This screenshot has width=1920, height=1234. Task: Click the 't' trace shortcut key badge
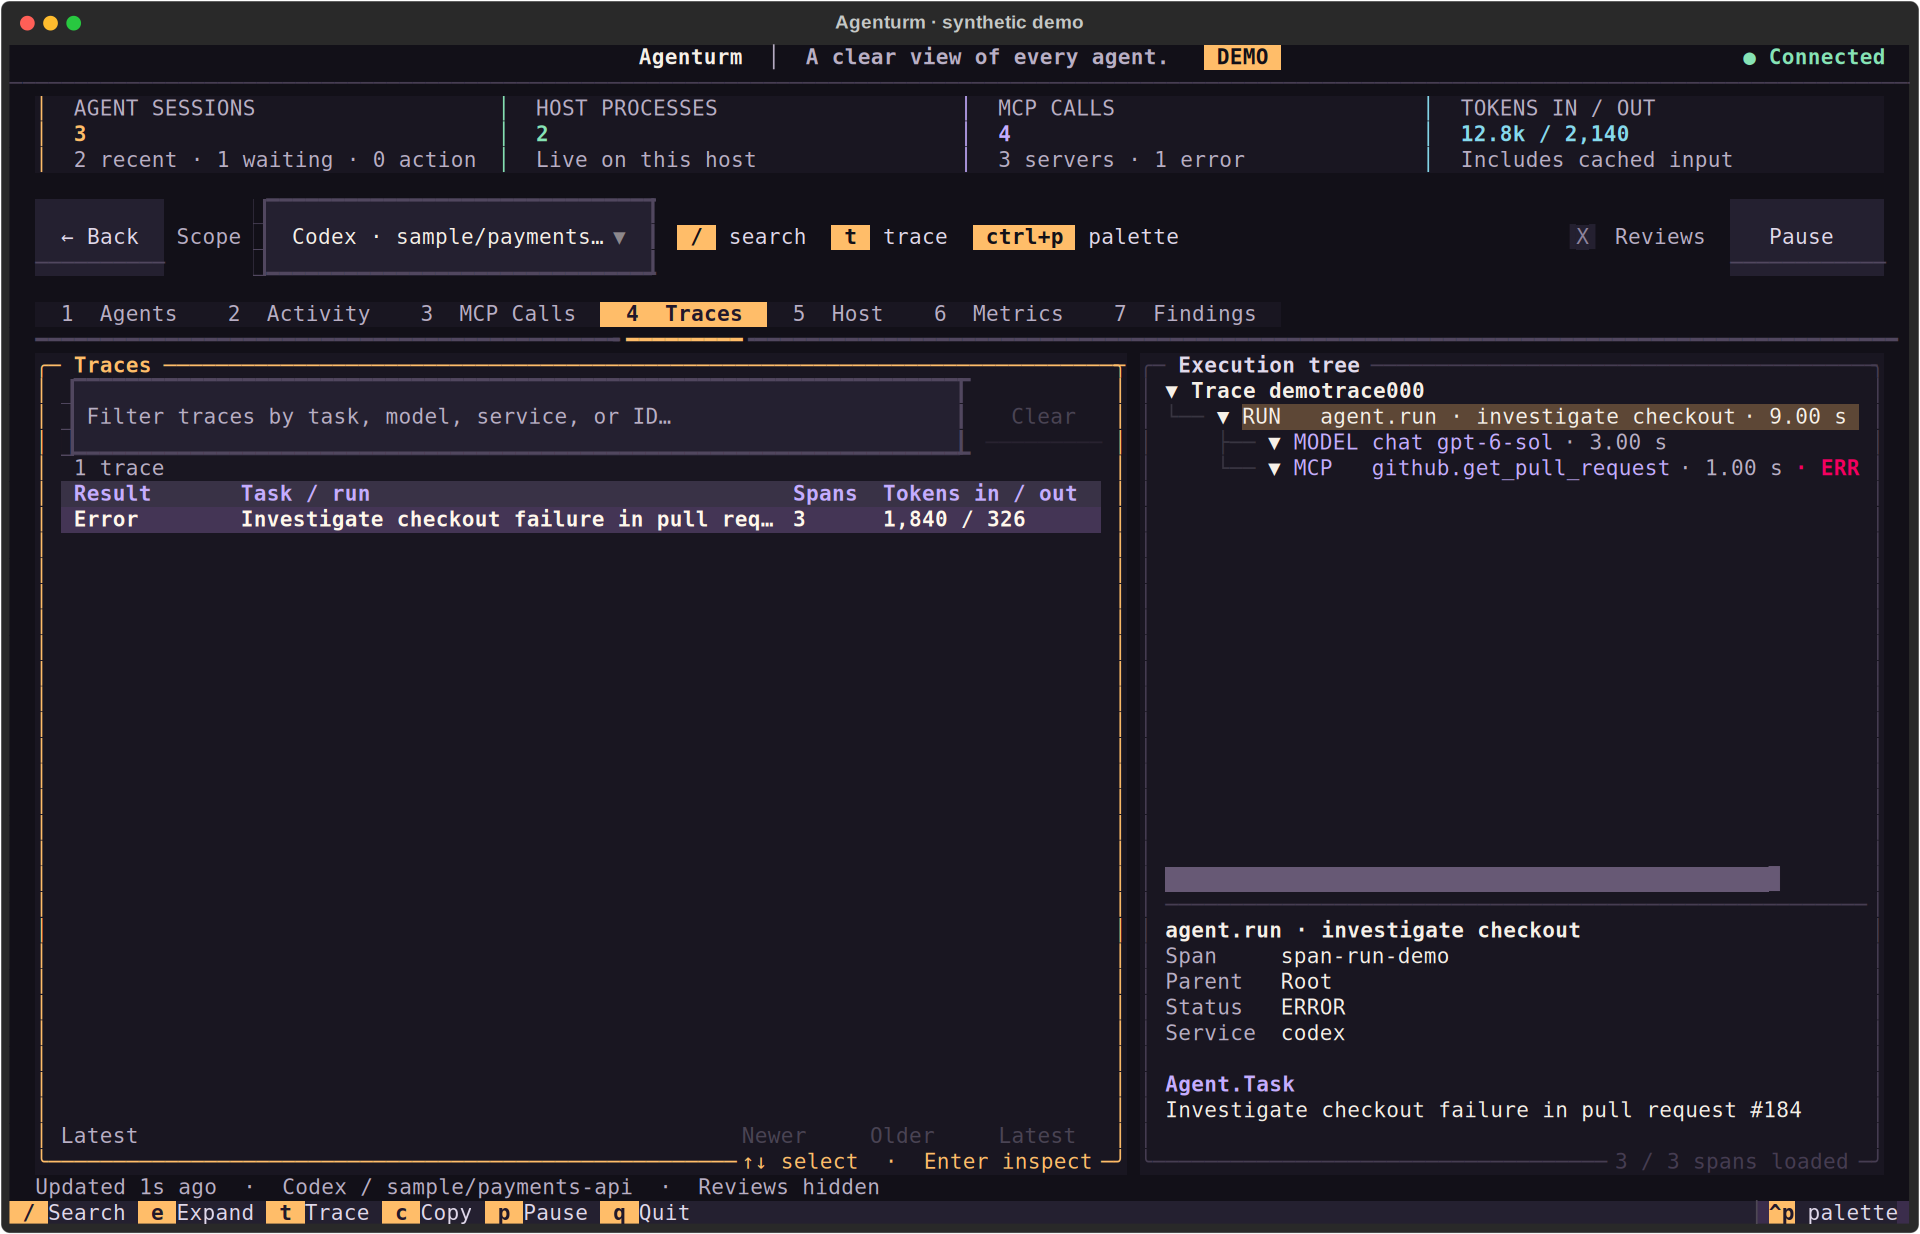coord(850,237)
